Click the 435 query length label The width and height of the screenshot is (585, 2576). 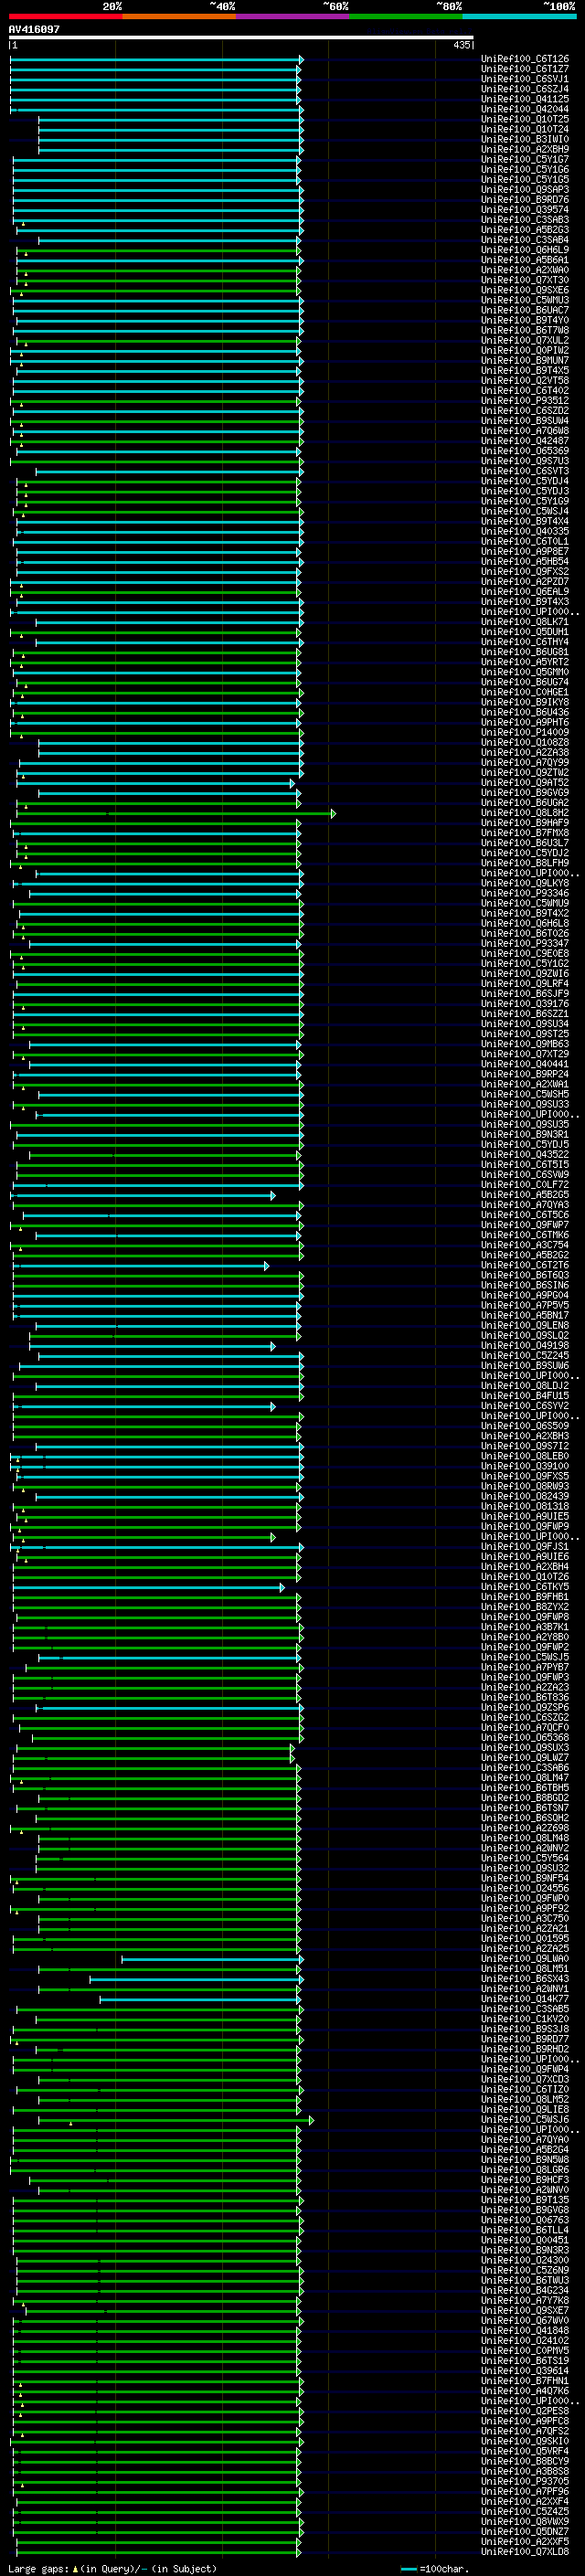pos(461,45)
